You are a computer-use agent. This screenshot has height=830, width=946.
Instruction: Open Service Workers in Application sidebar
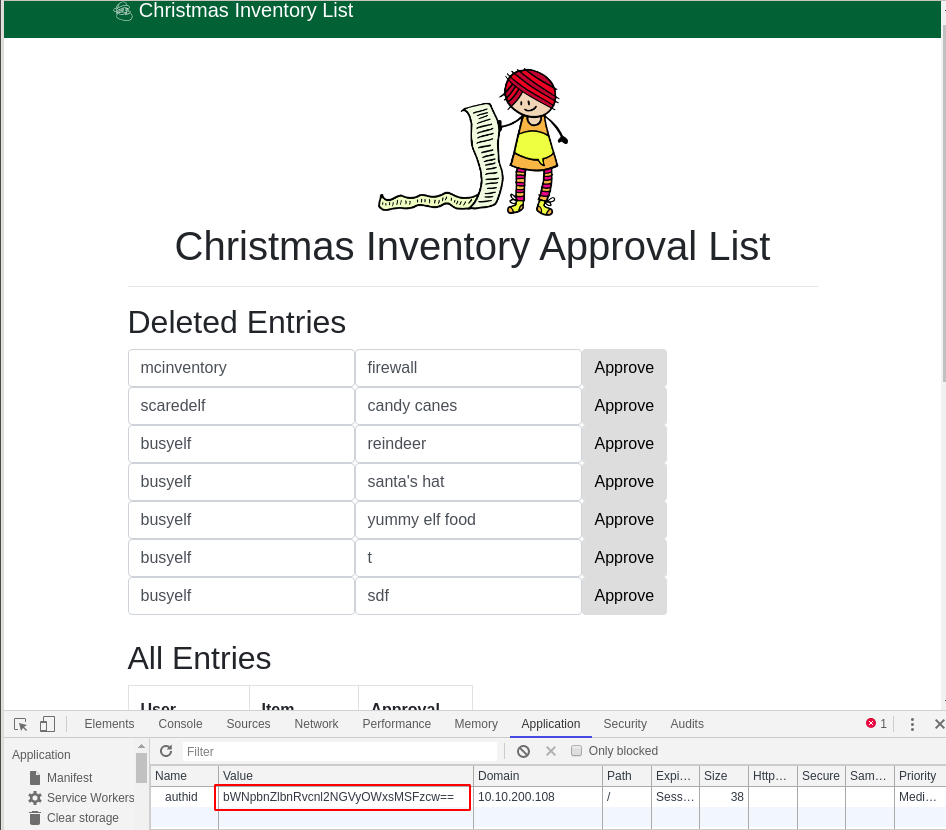coord(90,798)
